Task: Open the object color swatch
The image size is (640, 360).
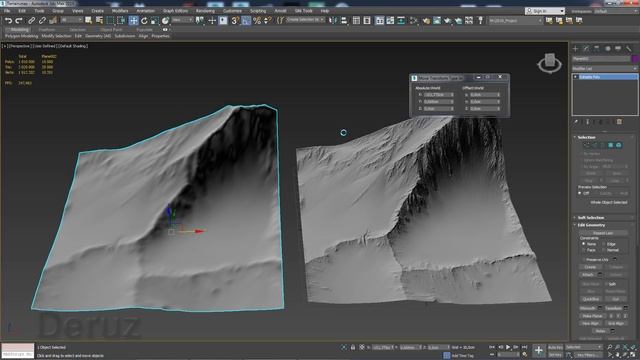Action: (x=635, y=59)
